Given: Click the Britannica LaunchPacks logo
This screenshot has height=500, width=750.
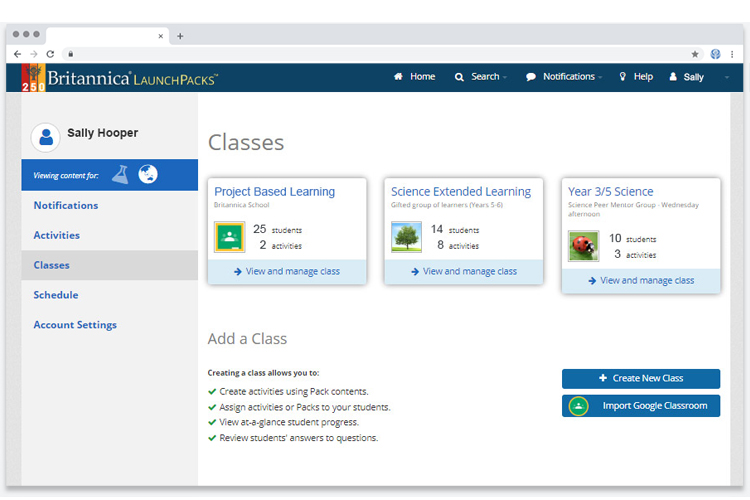Looking at the screenshot, I should pyautogui.click(x=120, y=78).
